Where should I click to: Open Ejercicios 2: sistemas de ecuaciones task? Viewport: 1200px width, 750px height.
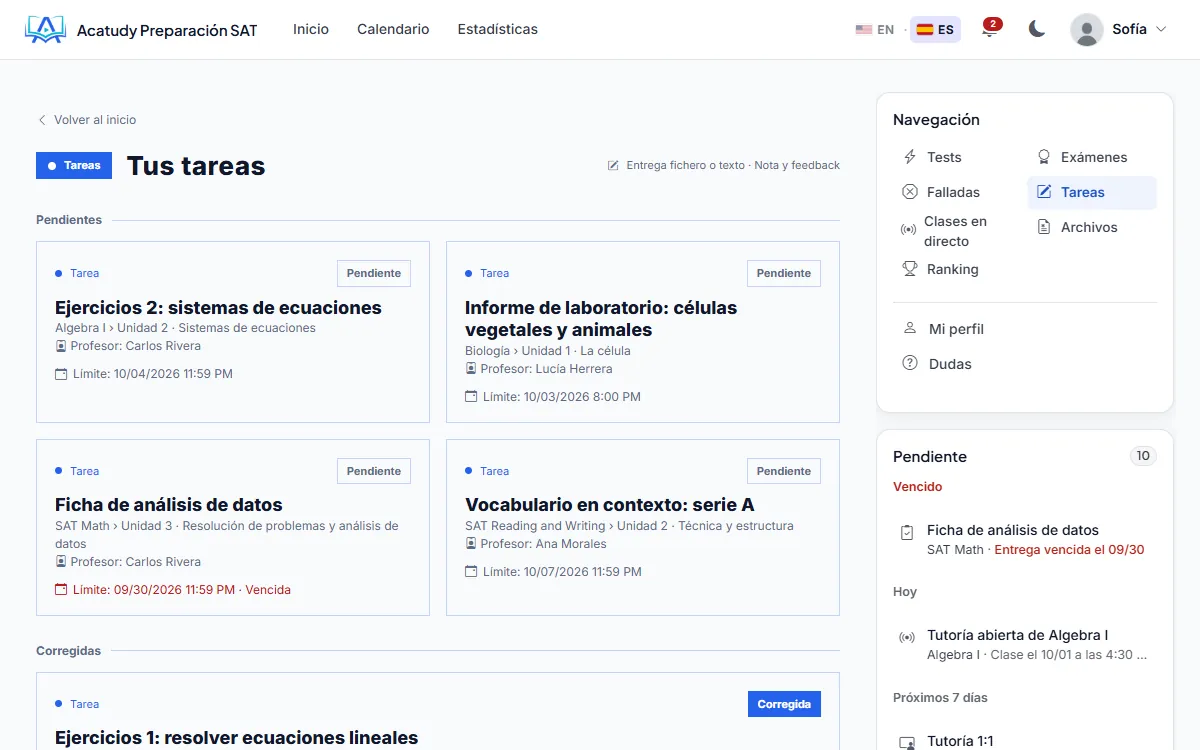[x=218, y=308]
